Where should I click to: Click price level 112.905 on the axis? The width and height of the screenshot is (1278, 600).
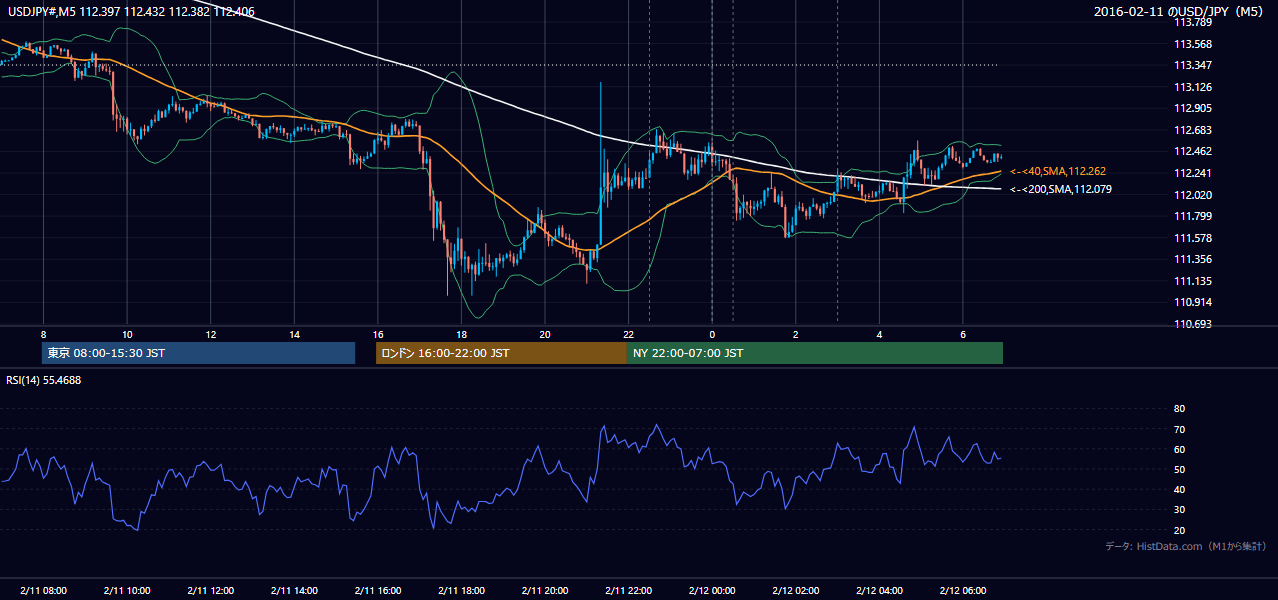coord(1192,108)
